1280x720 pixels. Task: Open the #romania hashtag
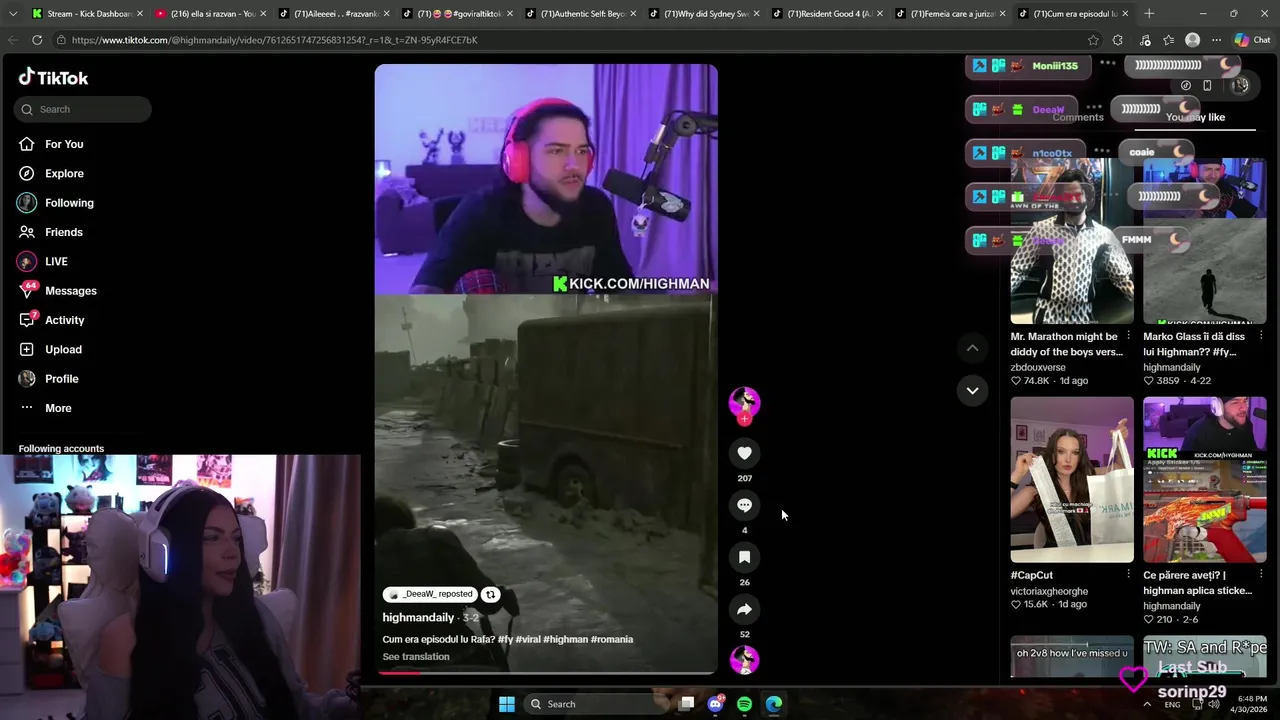point(612,640)
